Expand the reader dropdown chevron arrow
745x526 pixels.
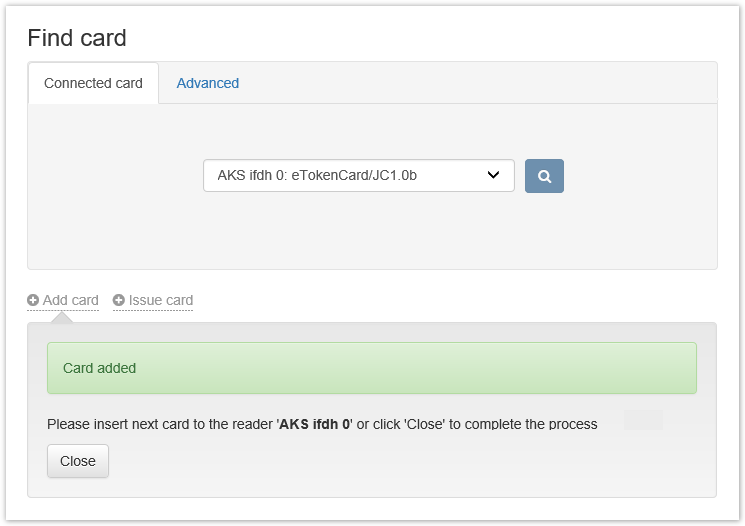pos(493,176)
